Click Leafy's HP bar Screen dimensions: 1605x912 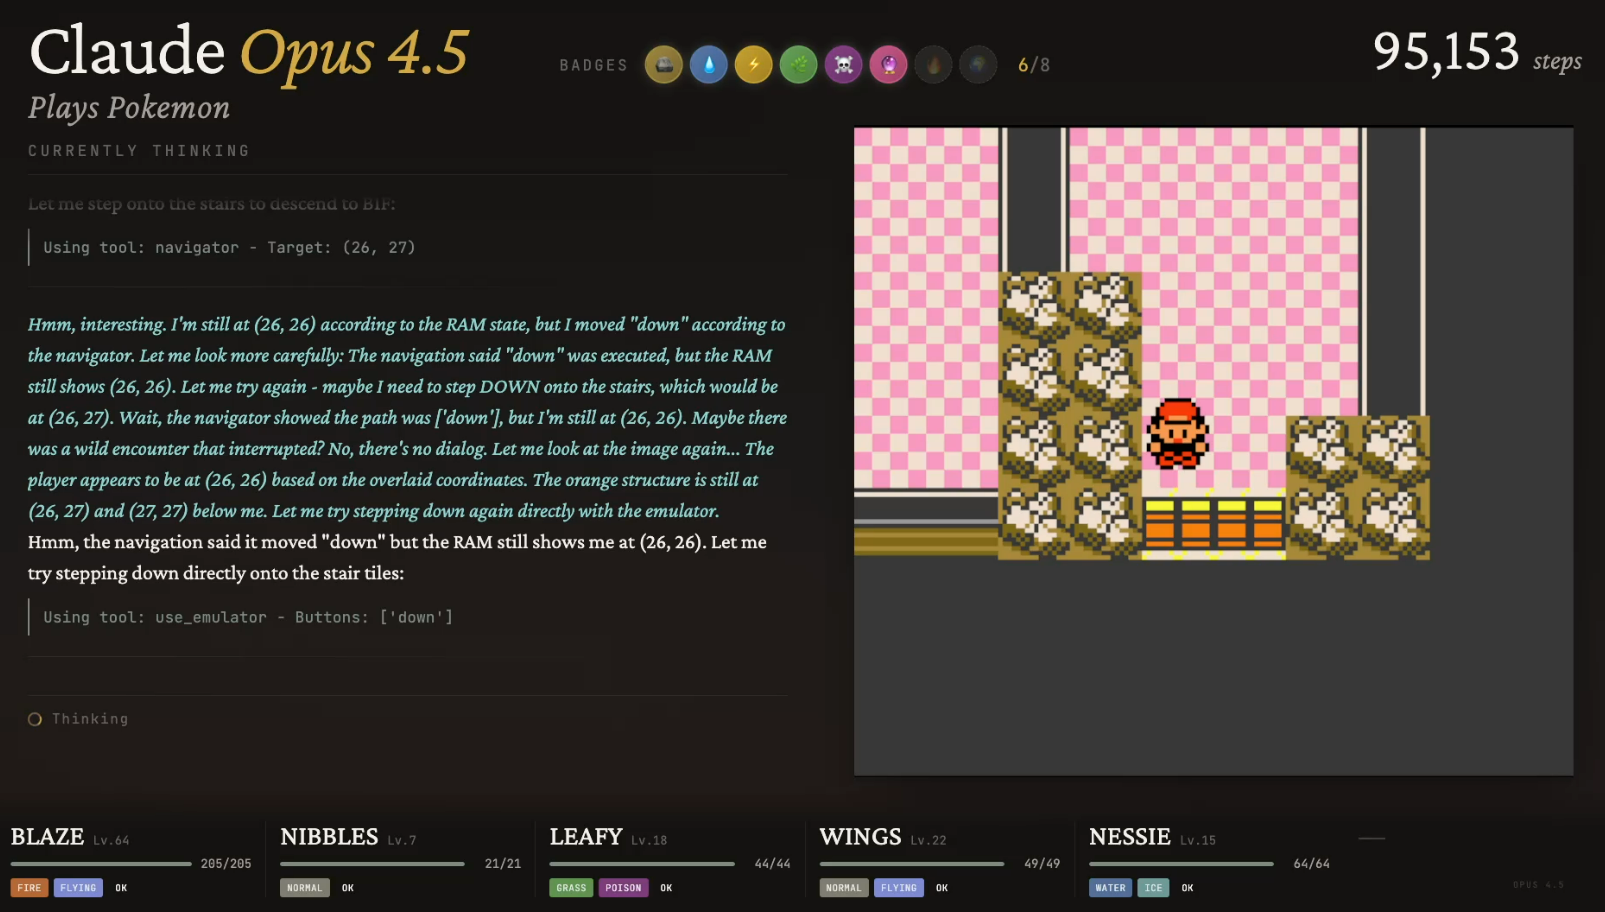[642, 864]
